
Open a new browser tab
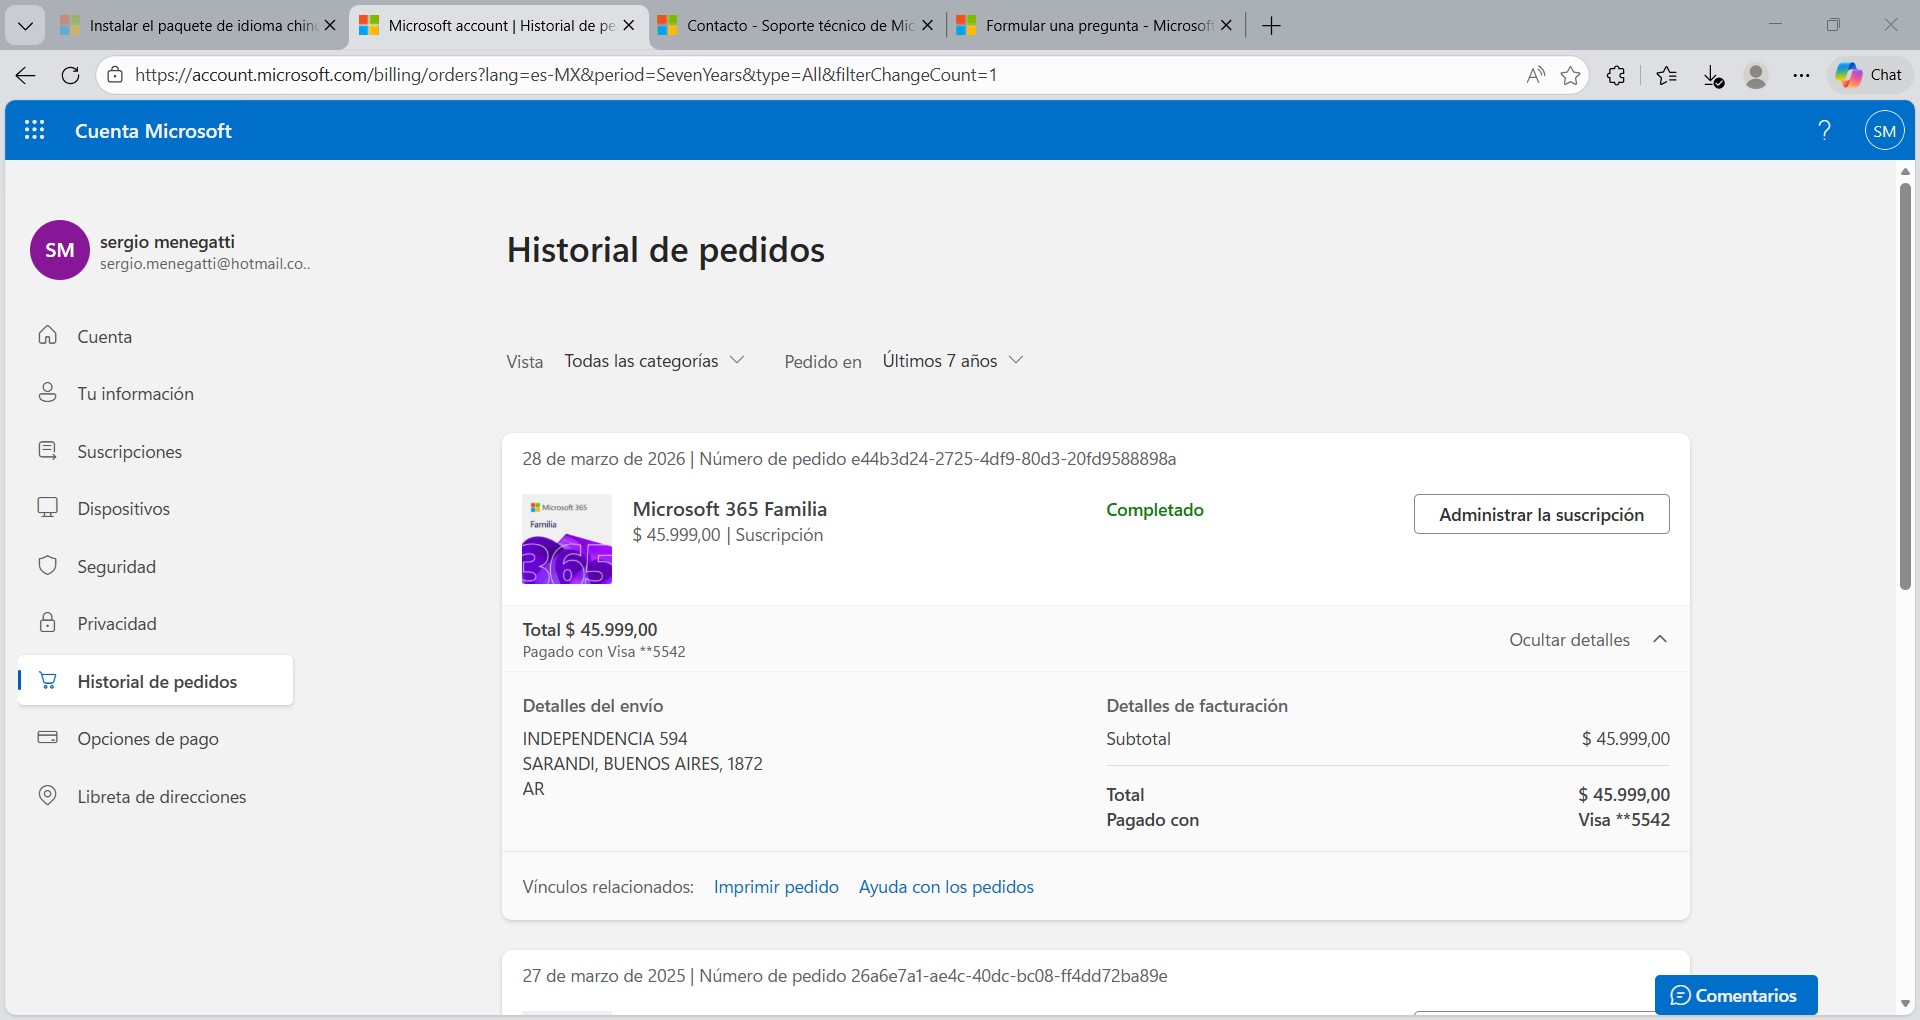(x=1271, y=26)
